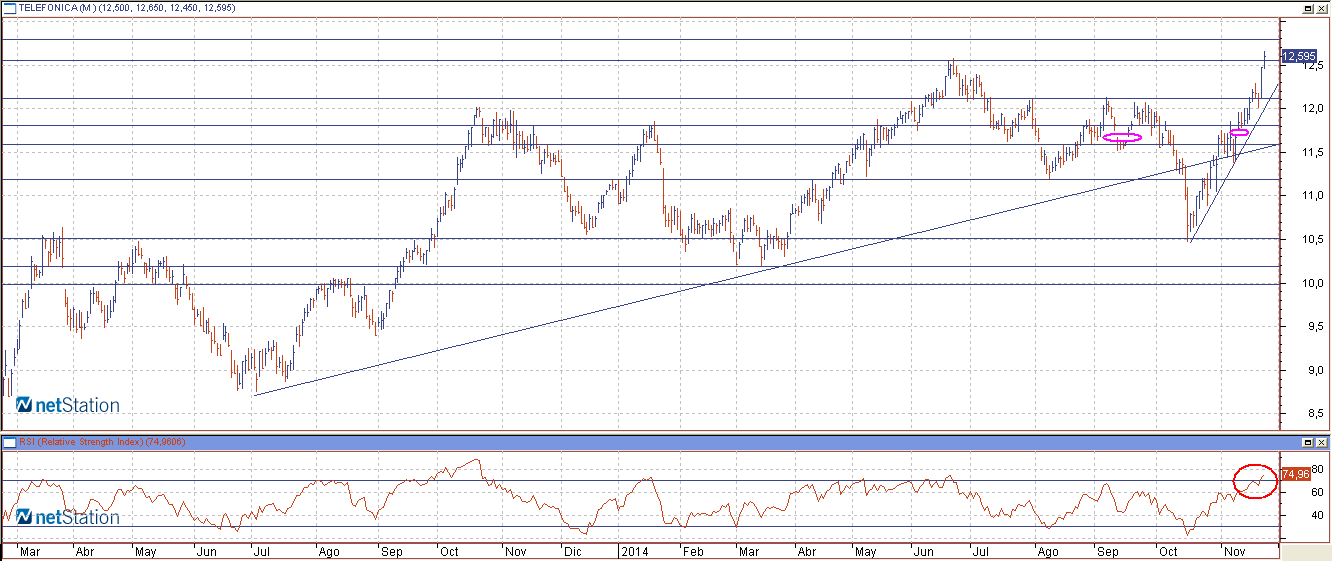Image resolution: width=1332 pixels, height=561 pixels.
Task: Click the May month label on time axis
Action: 146,551
